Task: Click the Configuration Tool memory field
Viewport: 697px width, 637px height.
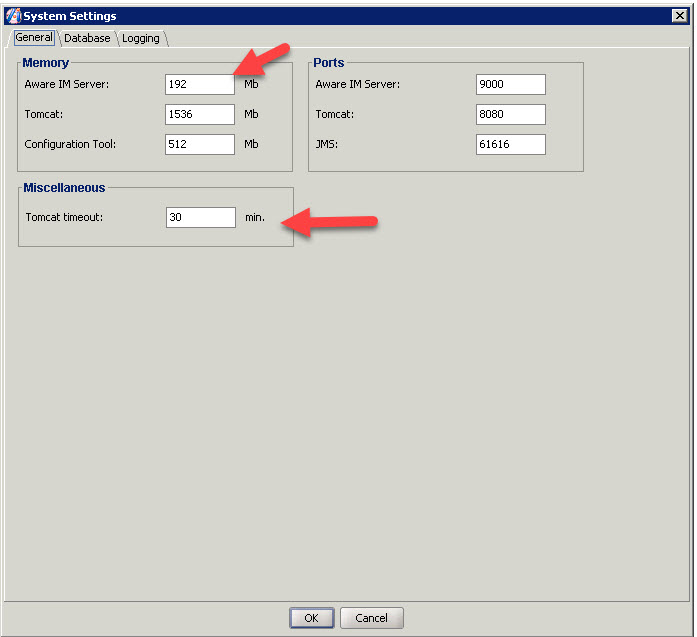Action: (200, 144)
